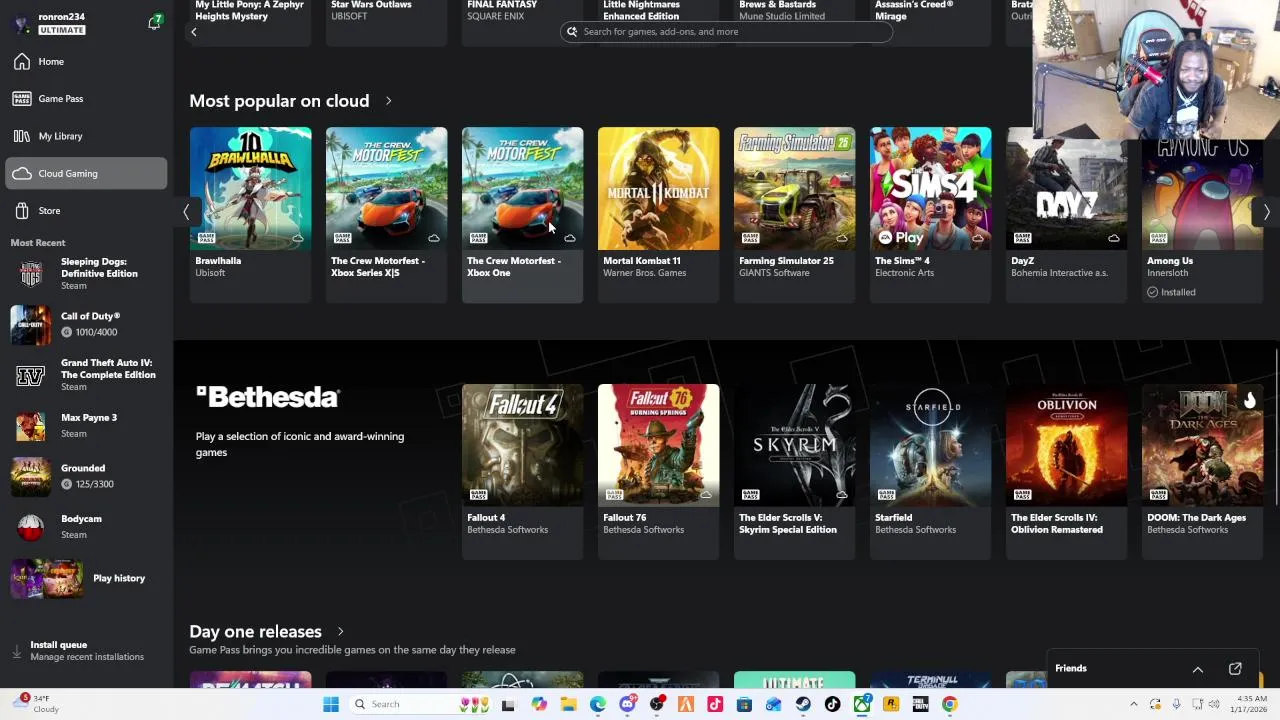Open Steam from taskbar
Image resolution: width=1280 pixels, height=720 pixels.
pyautogui.click(x=803, y=704)
